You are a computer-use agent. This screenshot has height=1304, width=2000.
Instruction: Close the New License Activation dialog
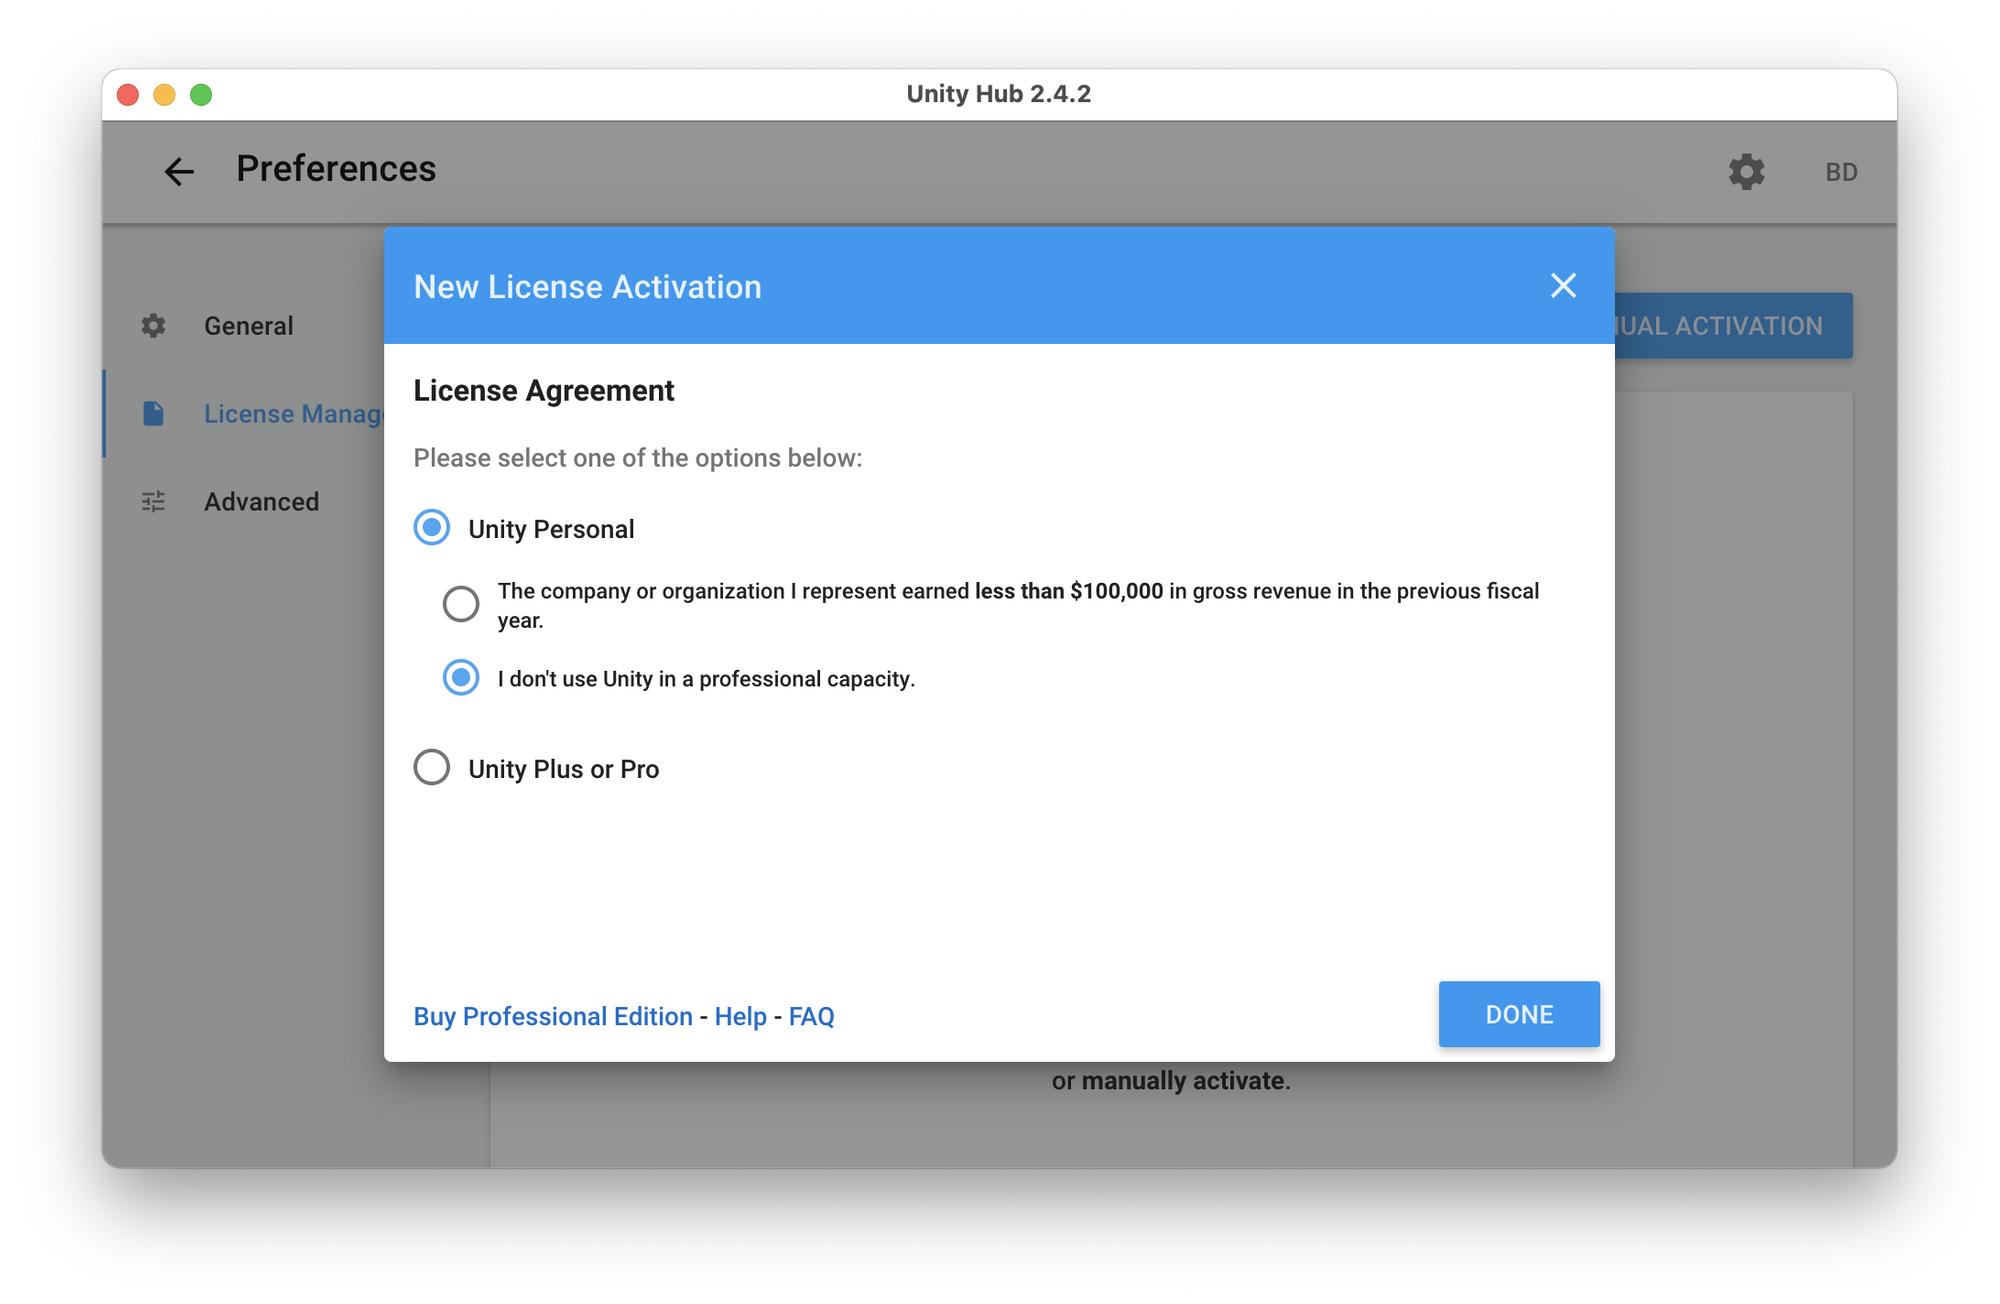(1563, 286)
